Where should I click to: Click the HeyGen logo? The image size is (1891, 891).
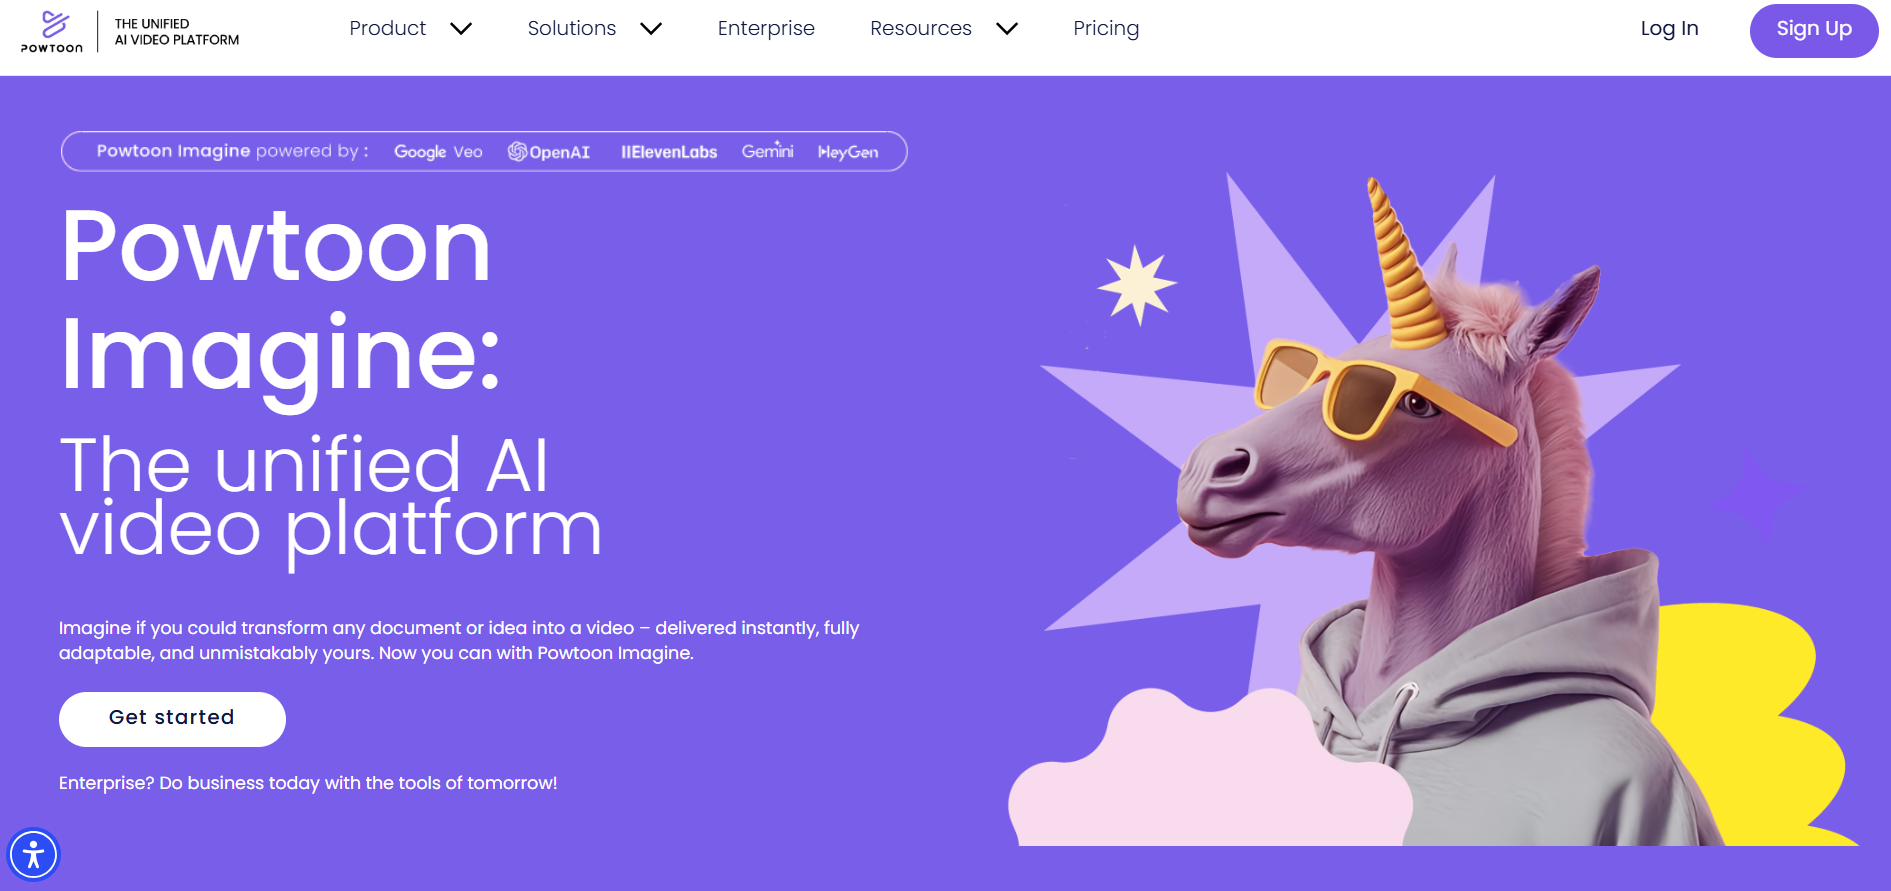(848, 152)
